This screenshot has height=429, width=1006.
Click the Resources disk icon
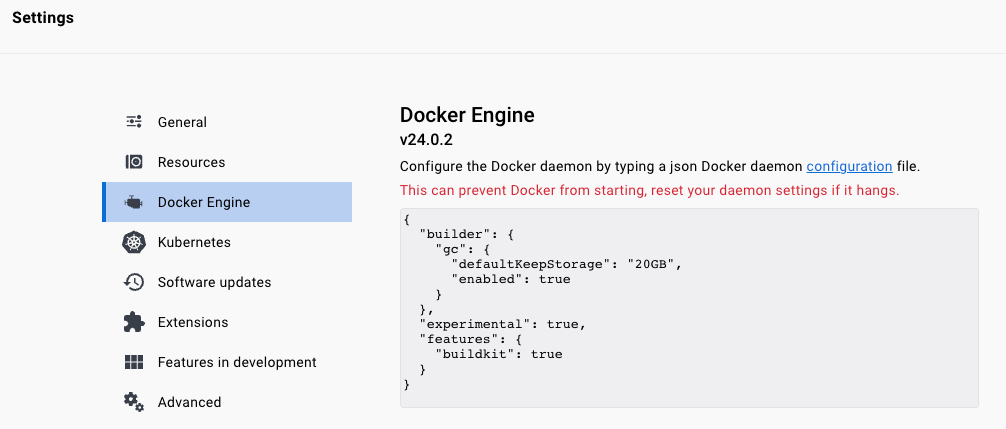point(134,162)
